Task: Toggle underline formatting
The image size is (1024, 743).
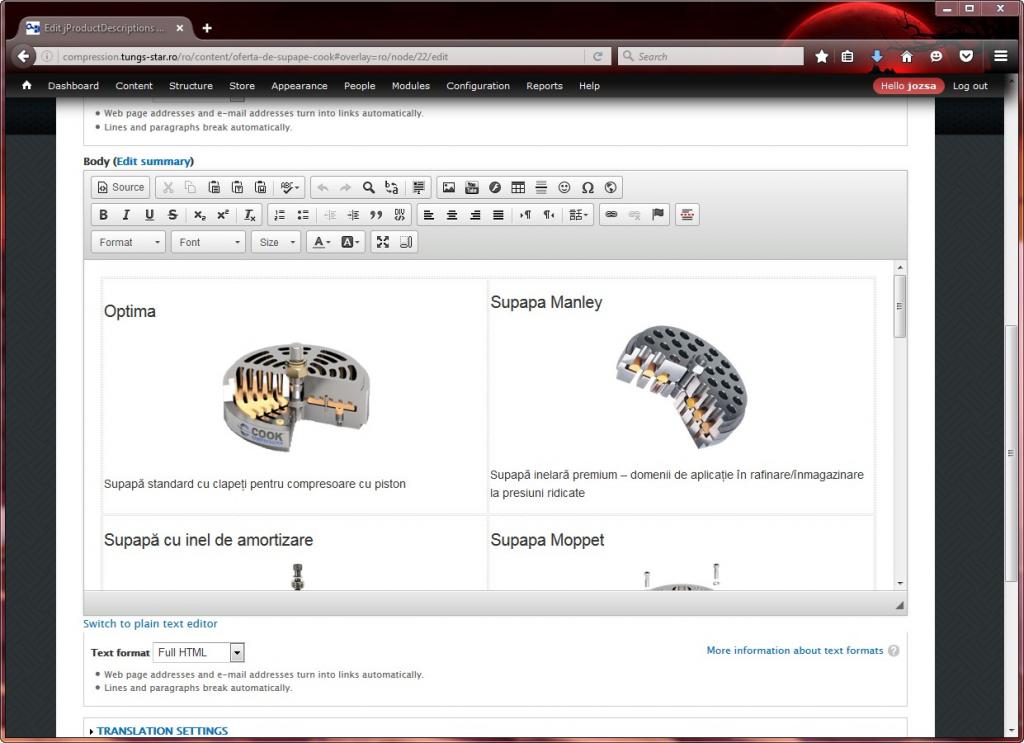Action: click(149, 215)
